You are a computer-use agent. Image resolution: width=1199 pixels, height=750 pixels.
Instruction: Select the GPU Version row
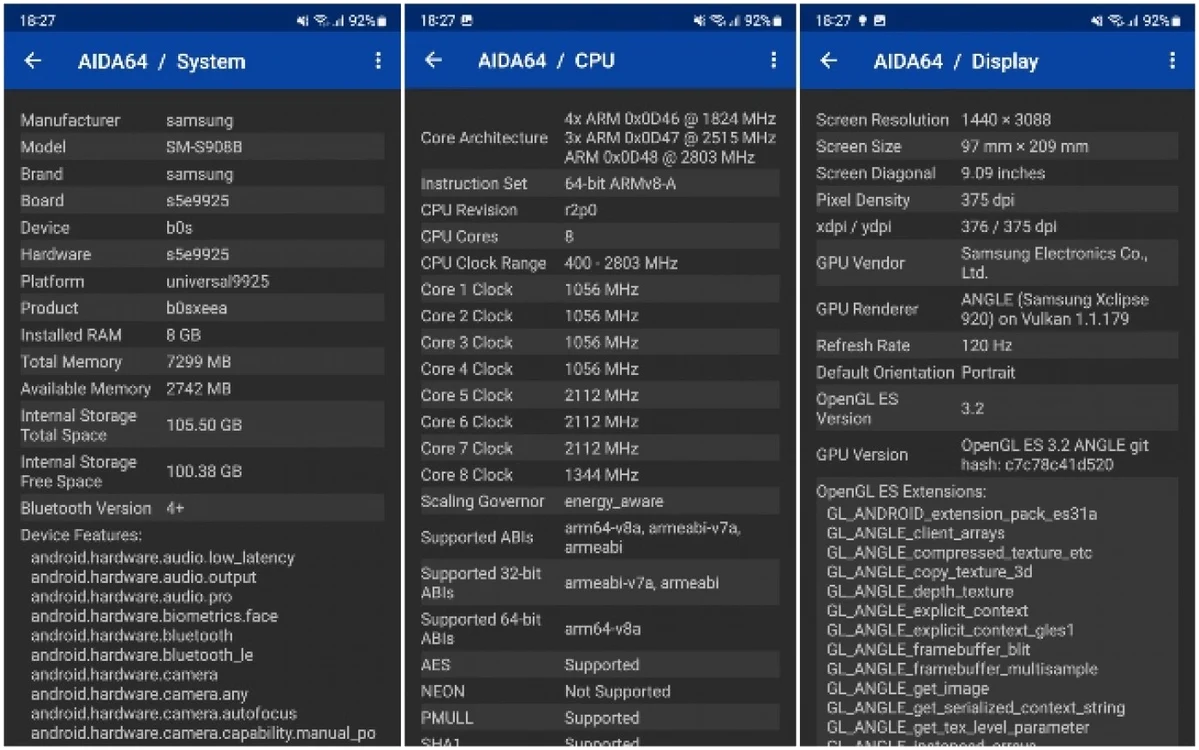tap(996, 455)
